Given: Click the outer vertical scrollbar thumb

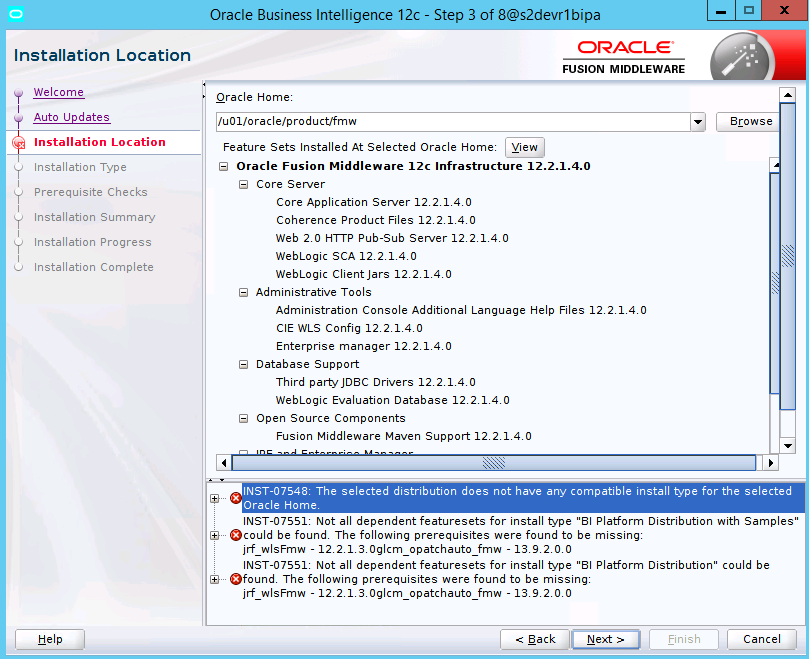Looking at the screenshot, I should tap(788, 256).
